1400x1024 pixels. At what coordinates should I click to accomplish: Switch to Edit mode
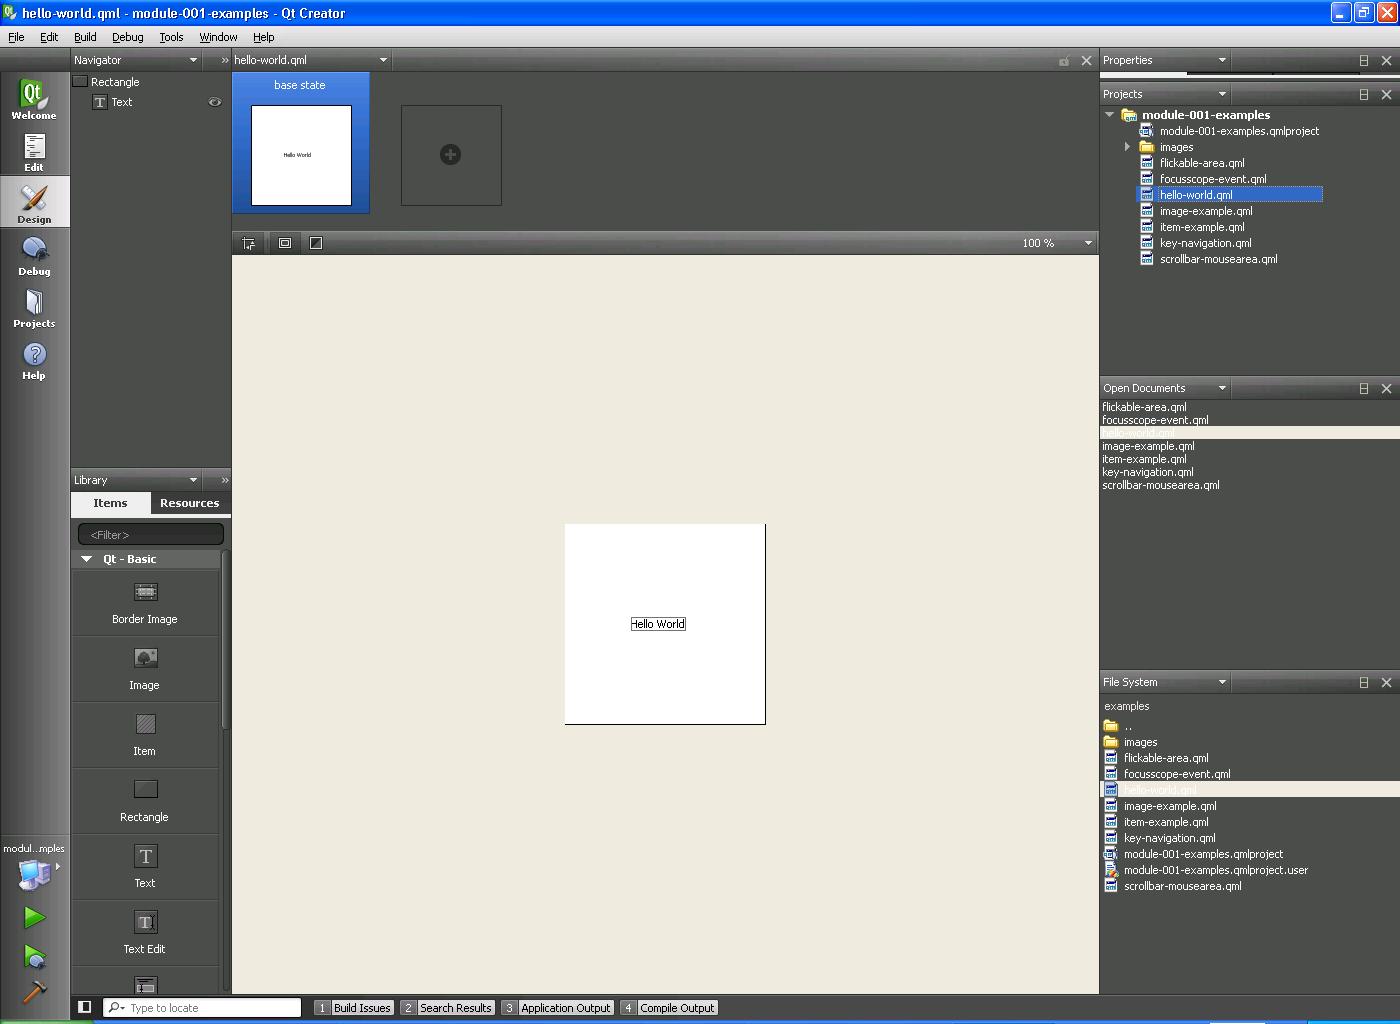pyautogui.click(x=34, y=152)
